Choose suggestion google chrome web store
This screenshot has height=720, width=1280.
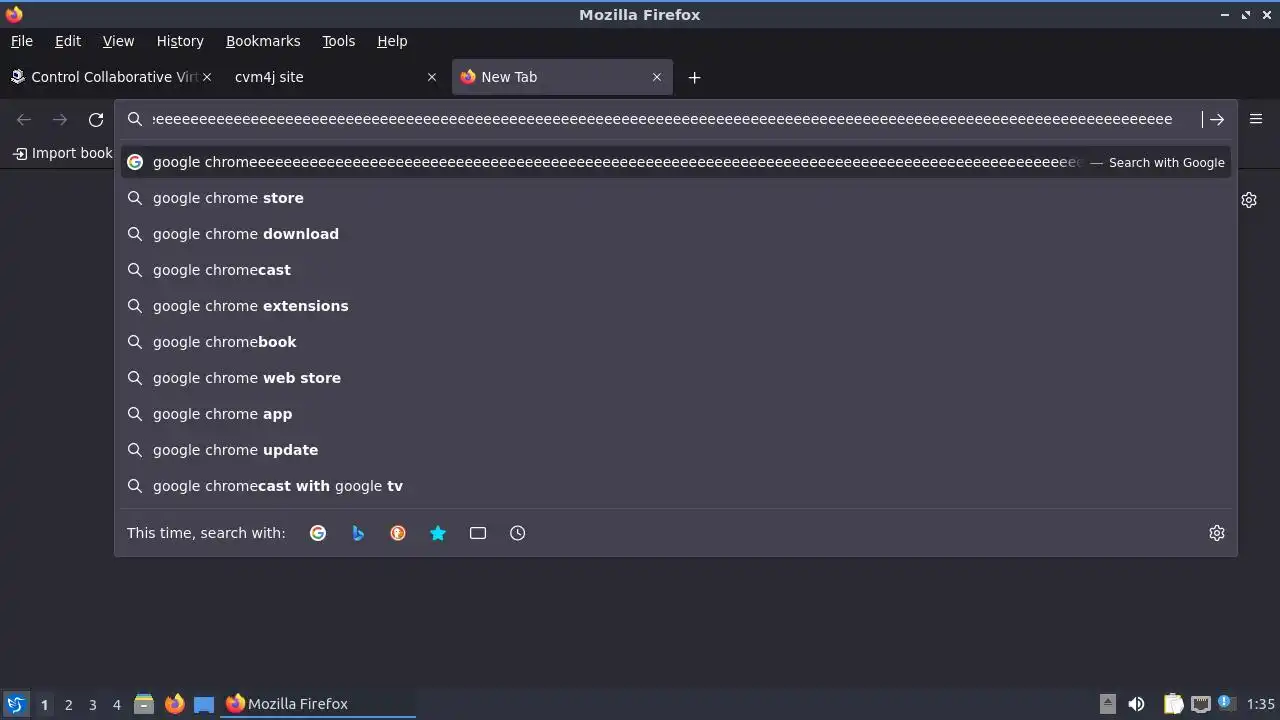click(x=676, y=378)
